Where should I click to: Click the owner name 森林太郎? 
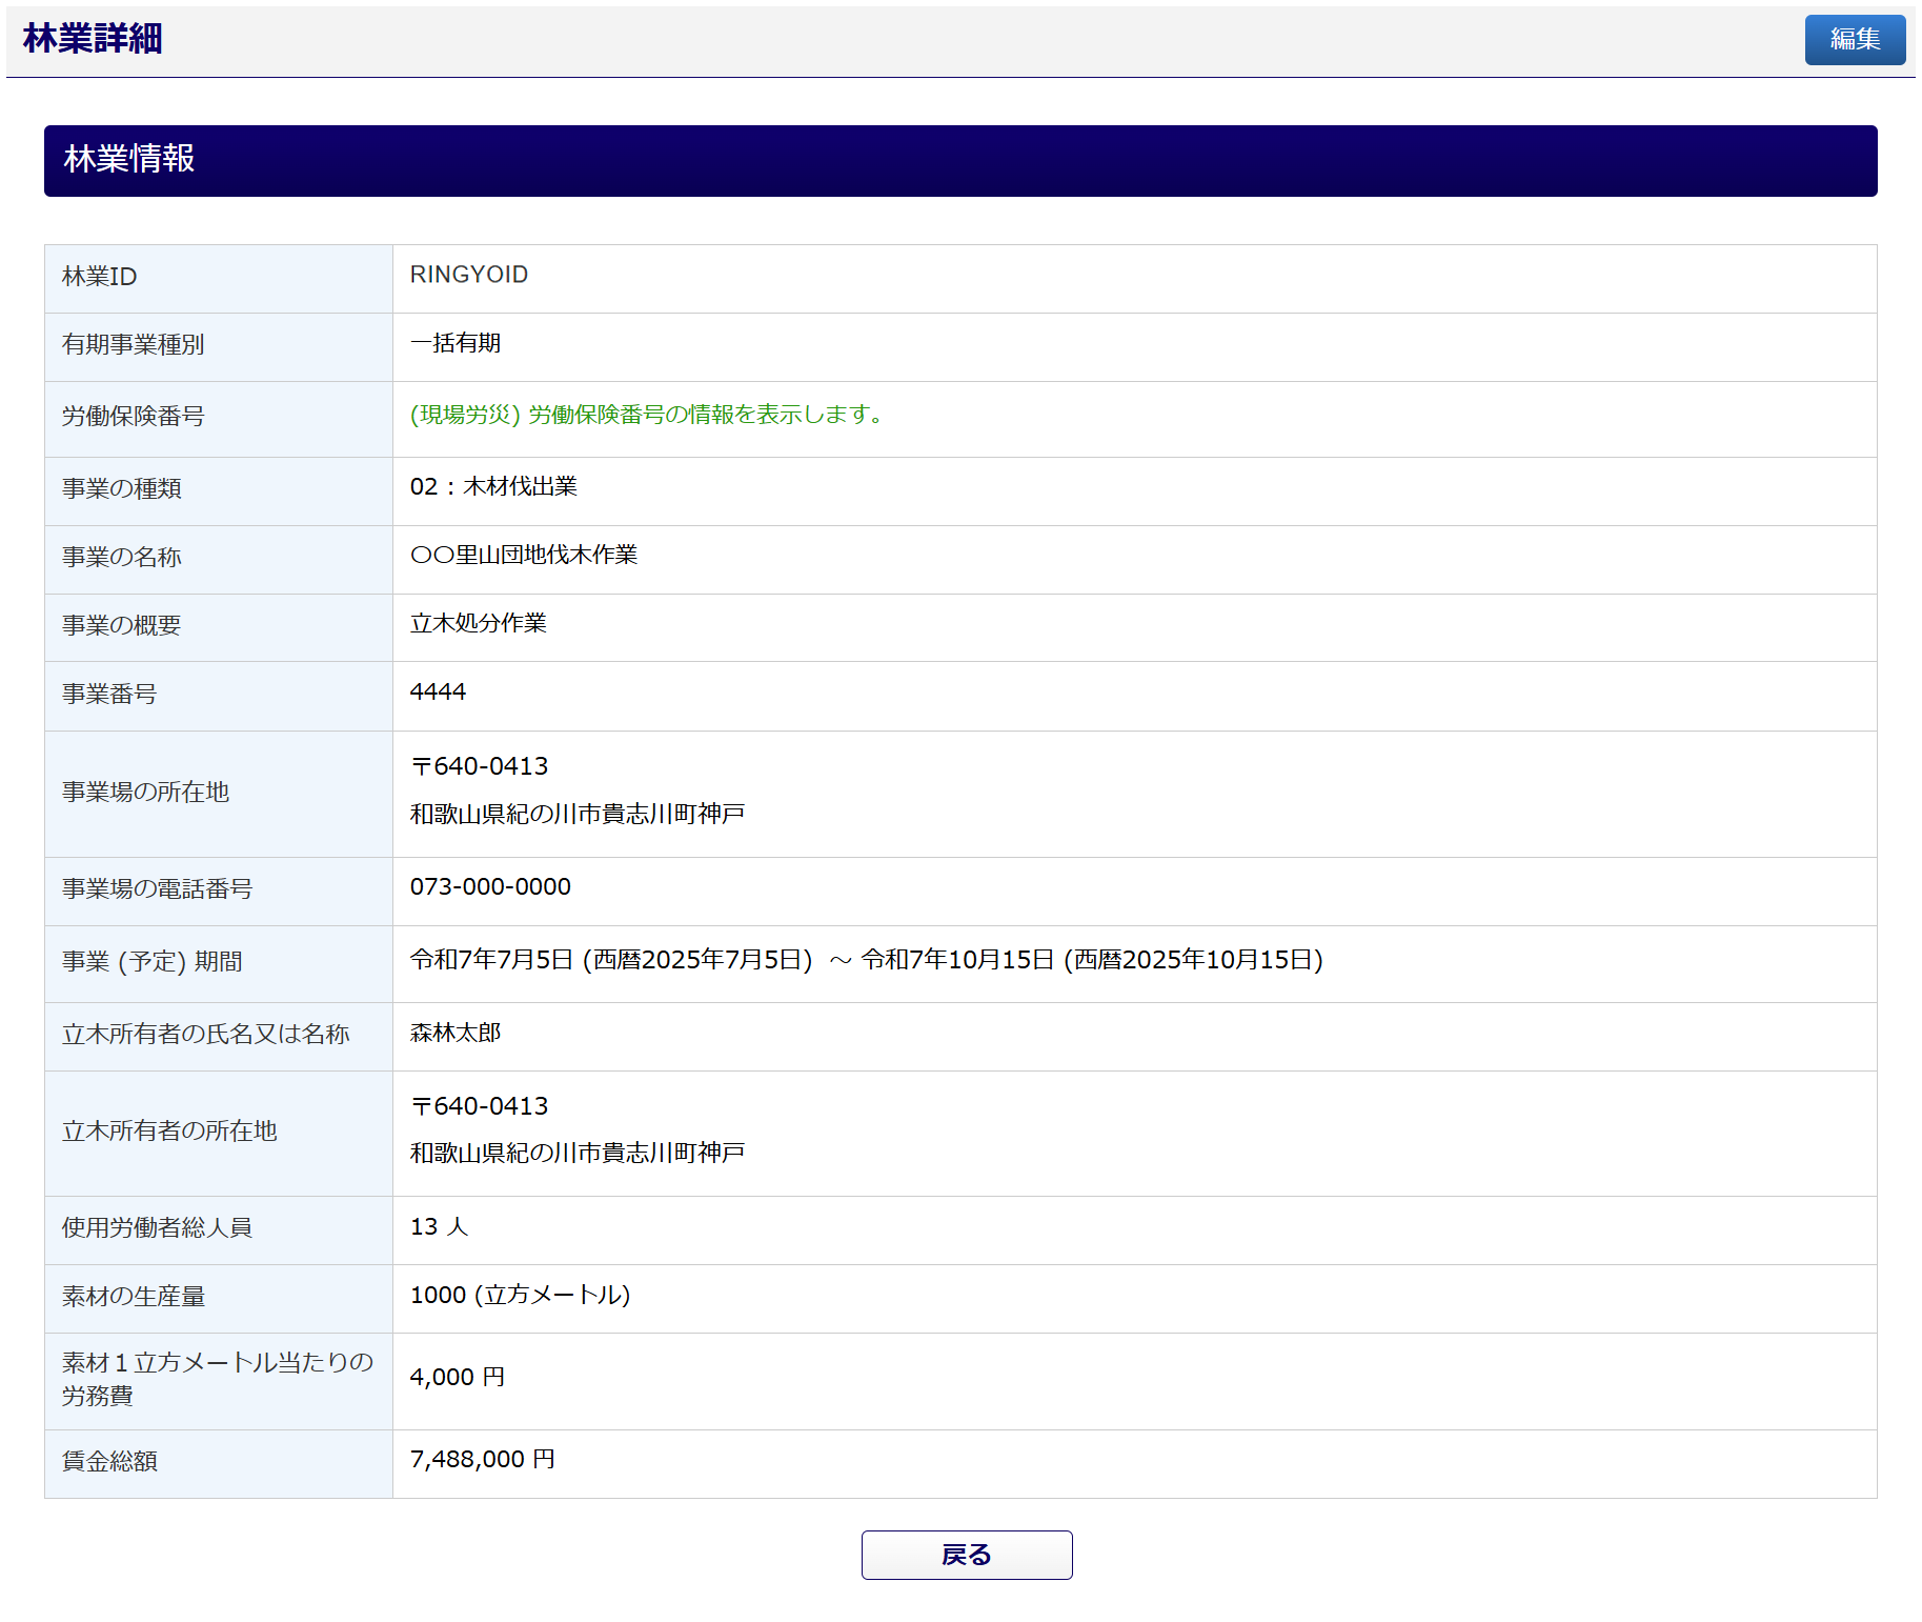tap(455, 1033)
